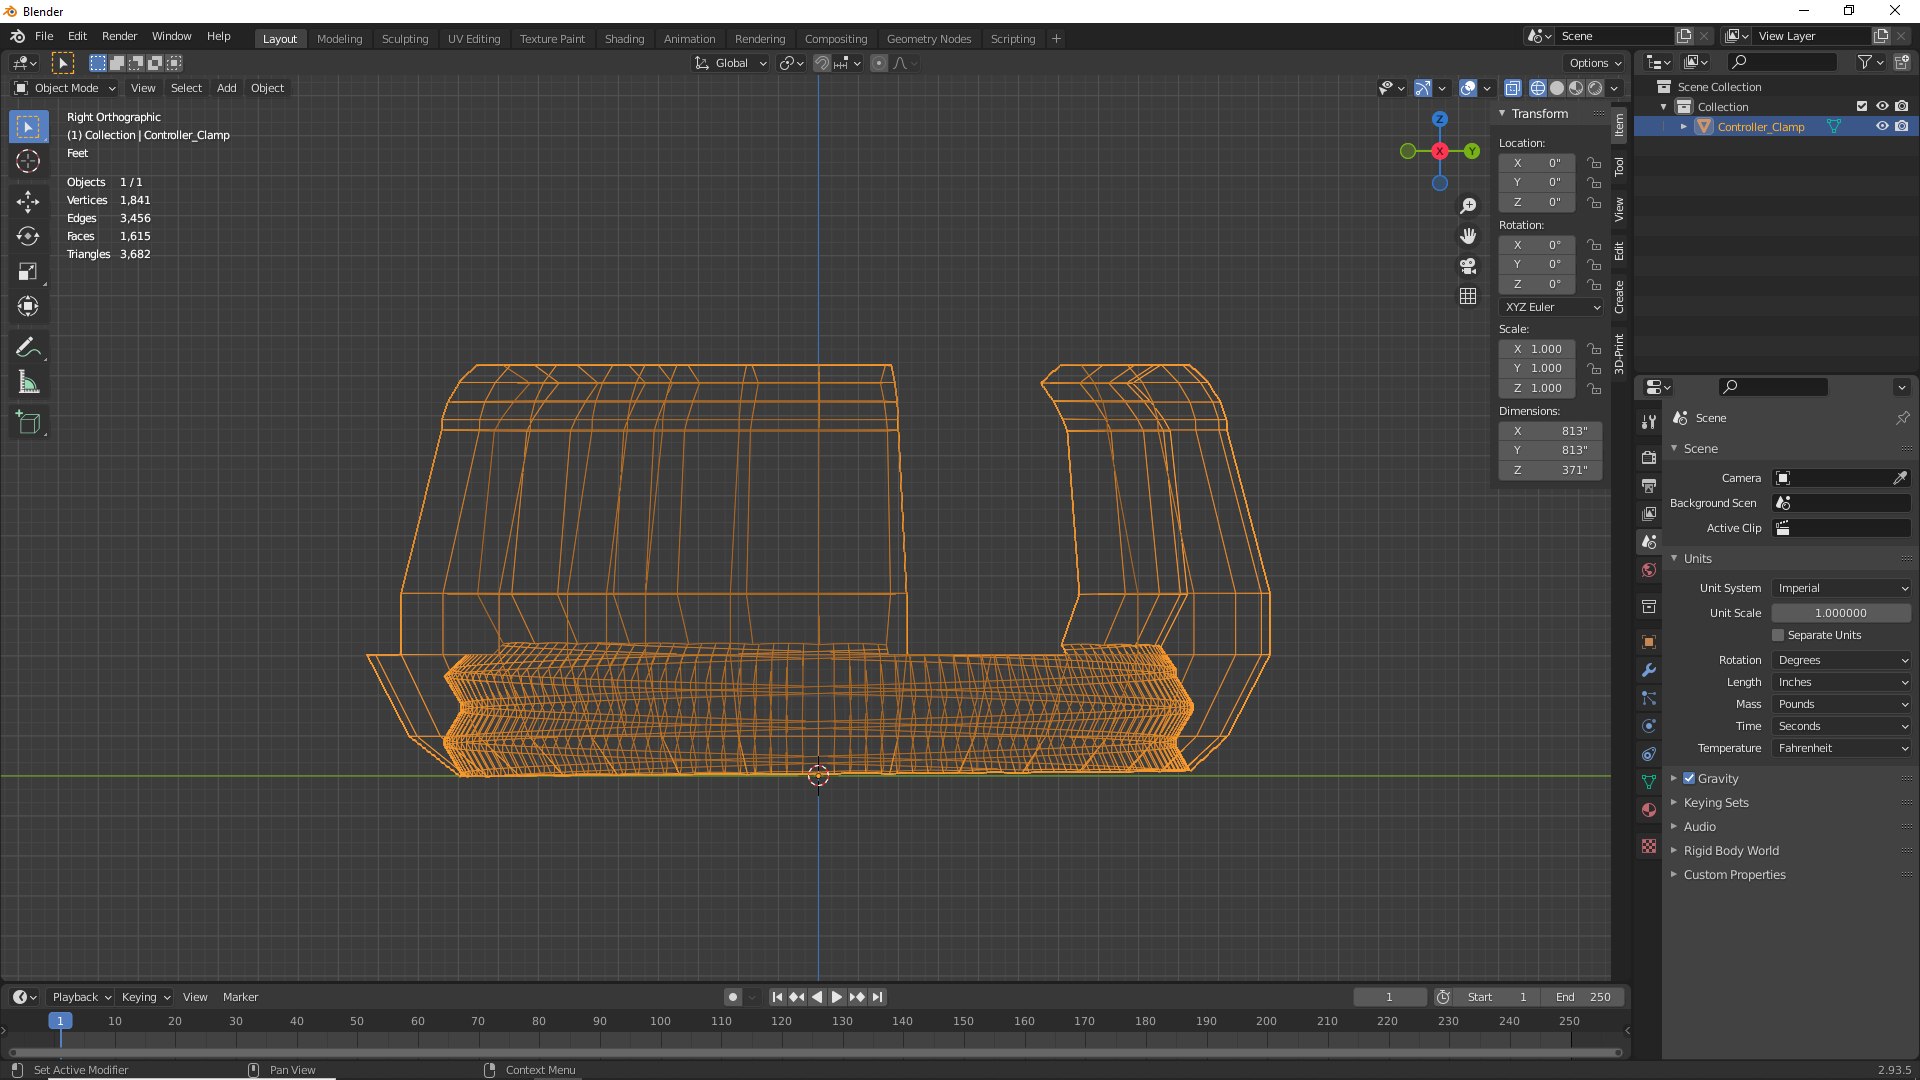
Task: Activate the Annotate pencil tool
Action: click(28, 348)
